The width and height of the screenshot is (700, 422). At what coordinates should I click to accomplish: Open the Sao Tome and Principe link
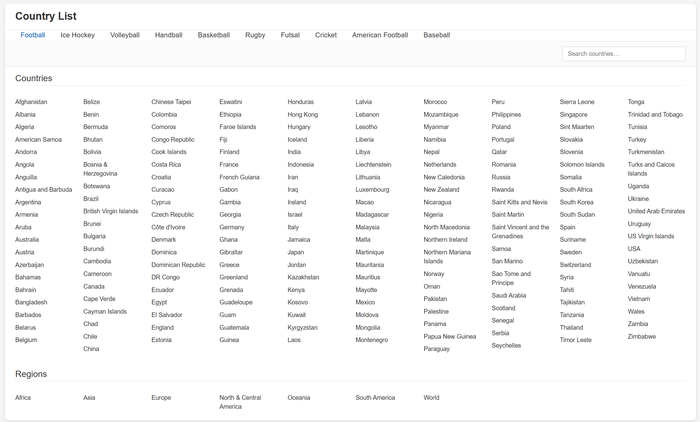pos(512,278)
